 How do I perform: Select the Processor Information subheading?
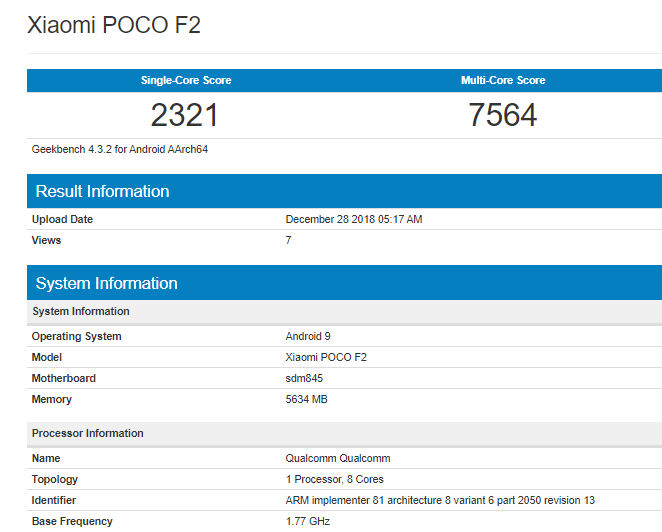tap(88, 433)
